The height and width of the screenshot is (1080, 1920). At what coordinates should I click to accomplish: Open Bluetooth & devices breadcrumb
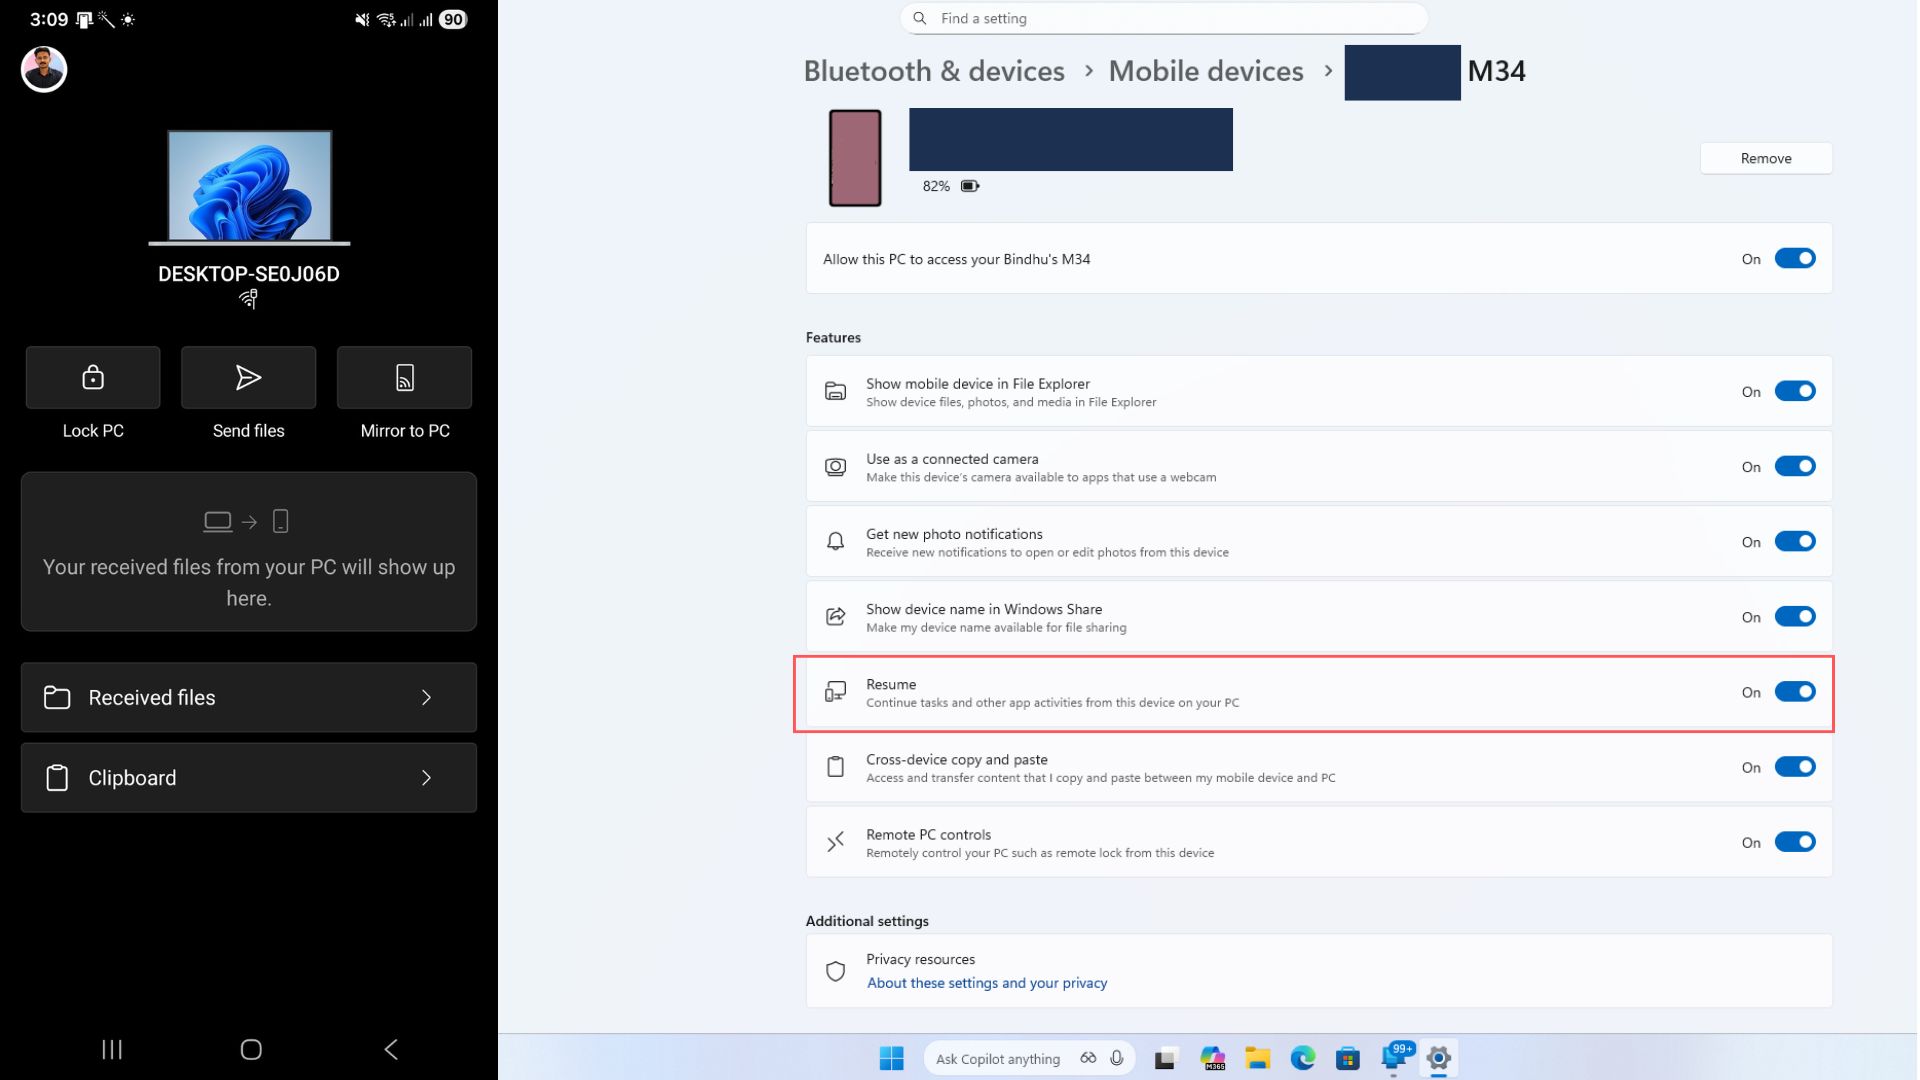[933, 71]
